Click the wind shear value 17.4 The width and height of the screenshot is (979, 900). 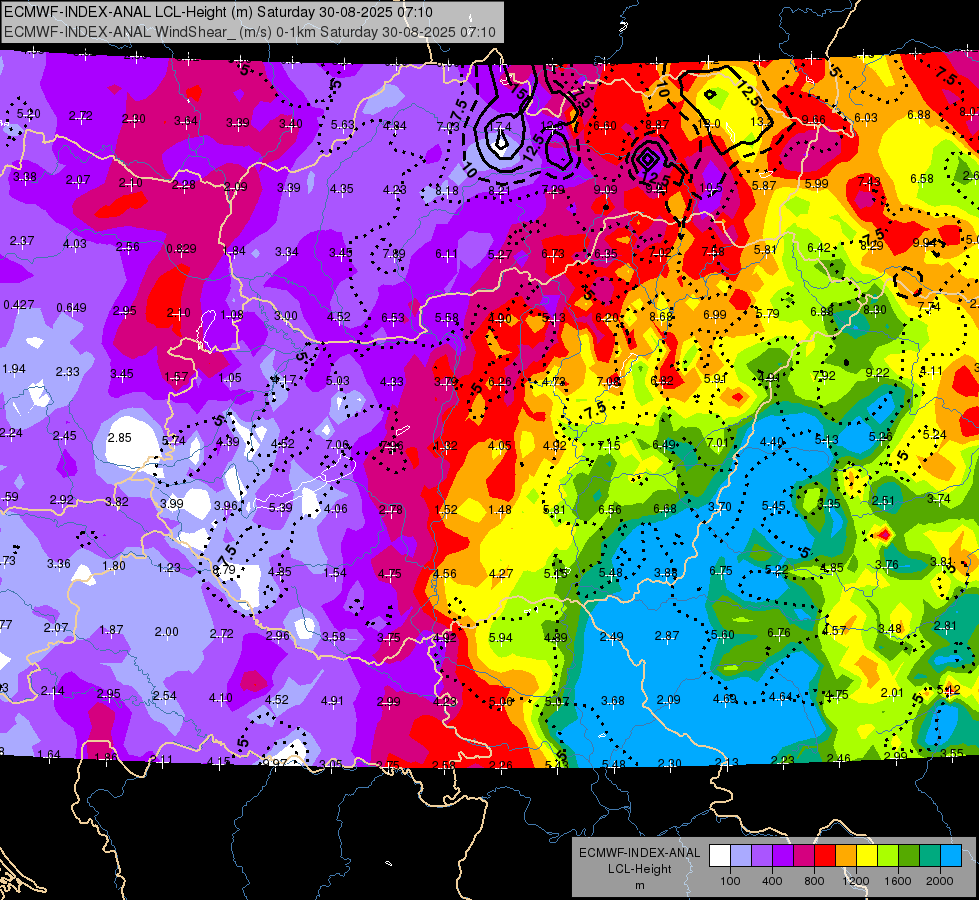pos(499,127)
